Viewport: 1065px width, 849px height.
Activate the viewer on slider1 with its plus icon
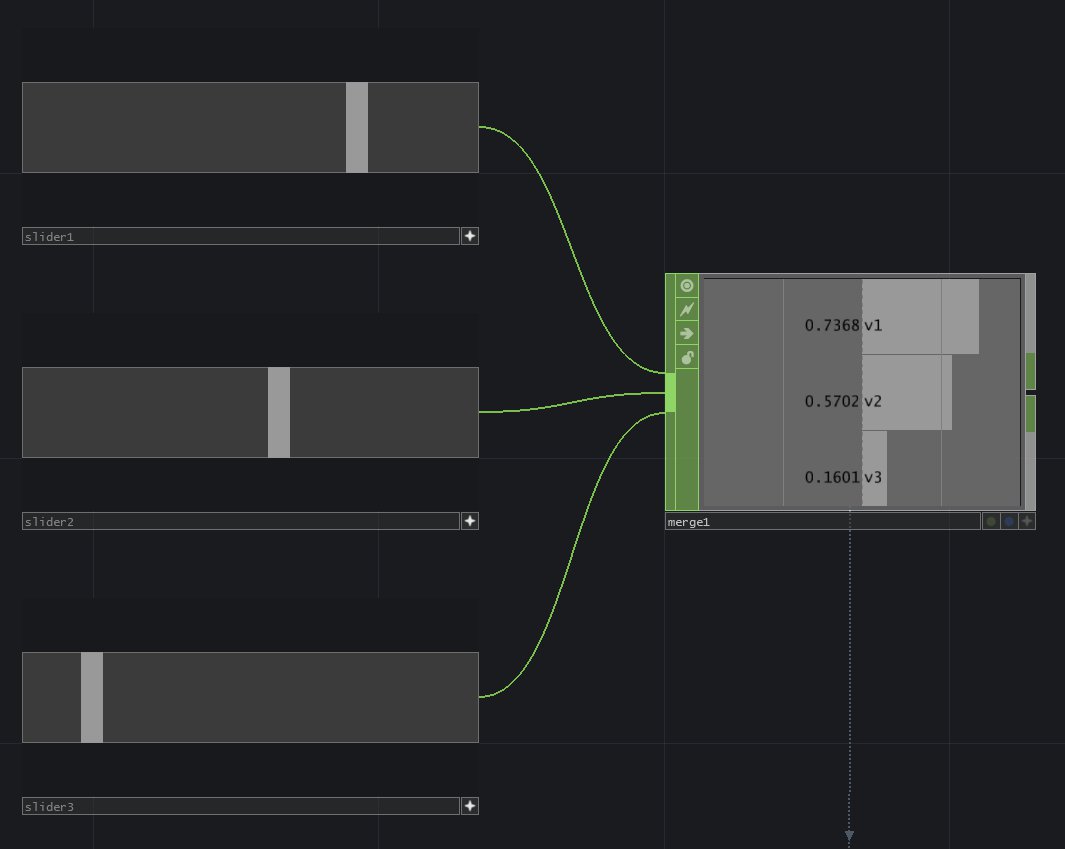point(470,237)
